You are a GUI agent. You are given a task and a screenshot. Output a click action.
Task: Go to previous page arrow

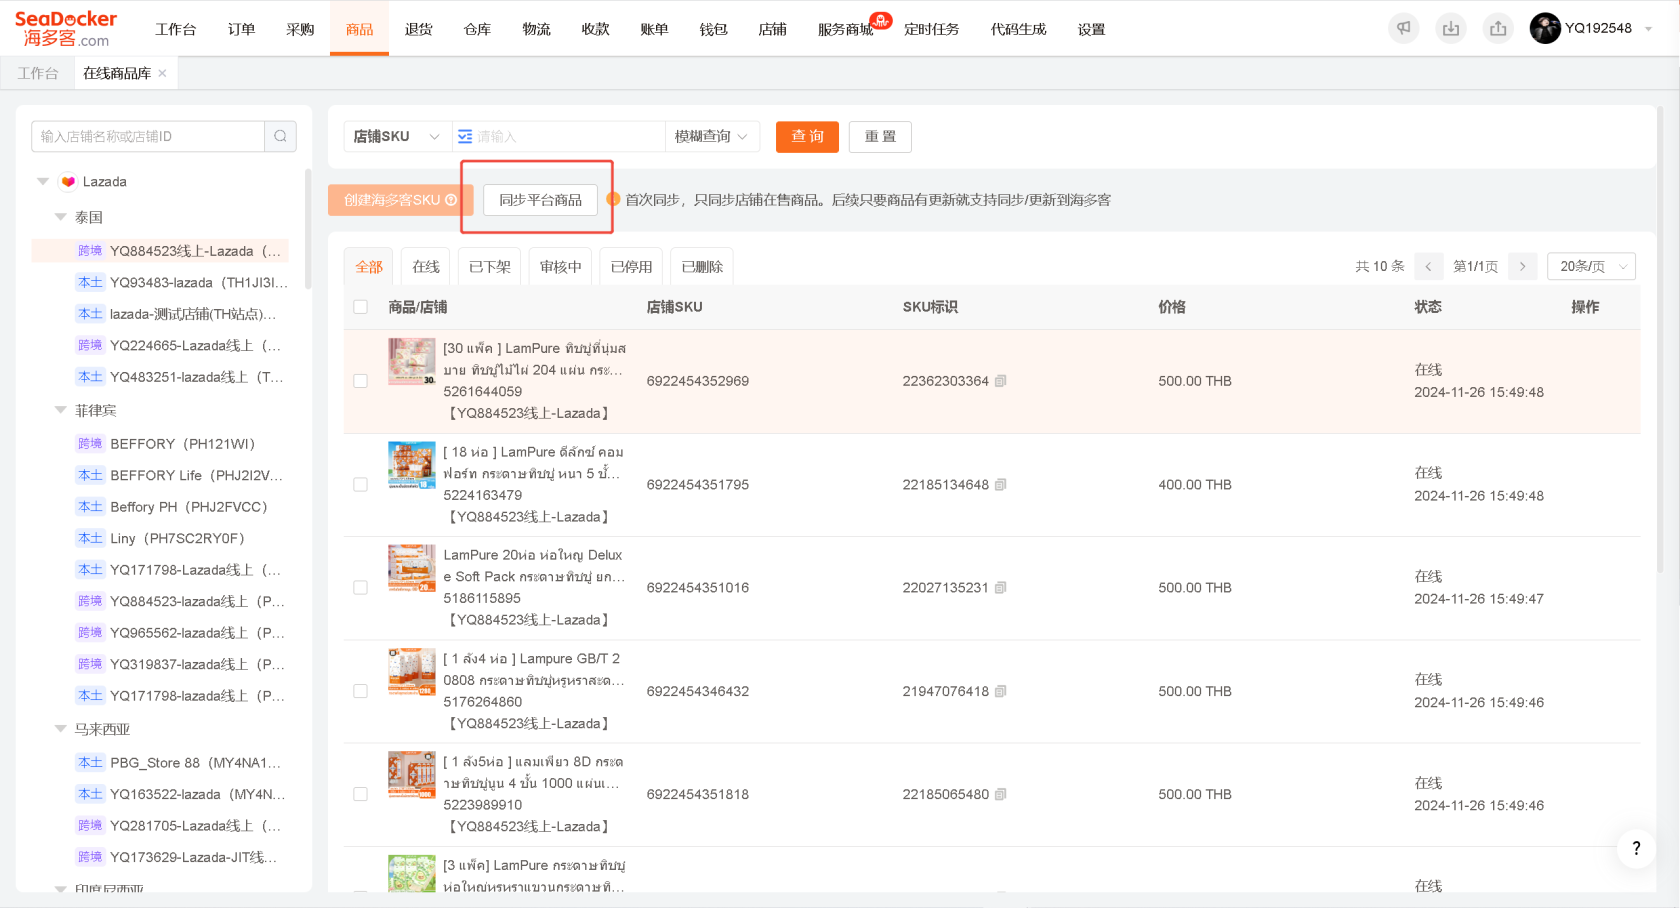[x=1428, y=266]
